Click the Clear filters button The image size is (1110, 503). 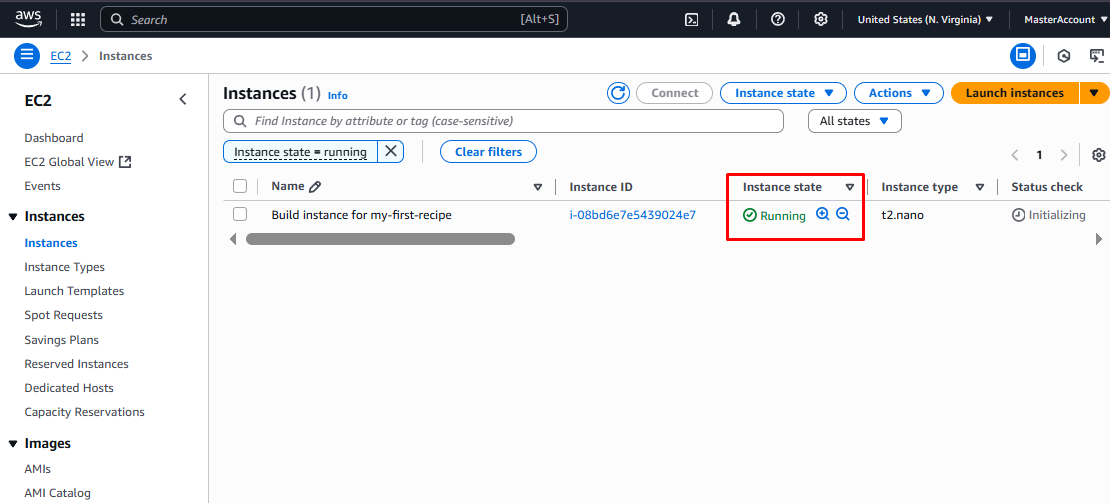[488, 152]
